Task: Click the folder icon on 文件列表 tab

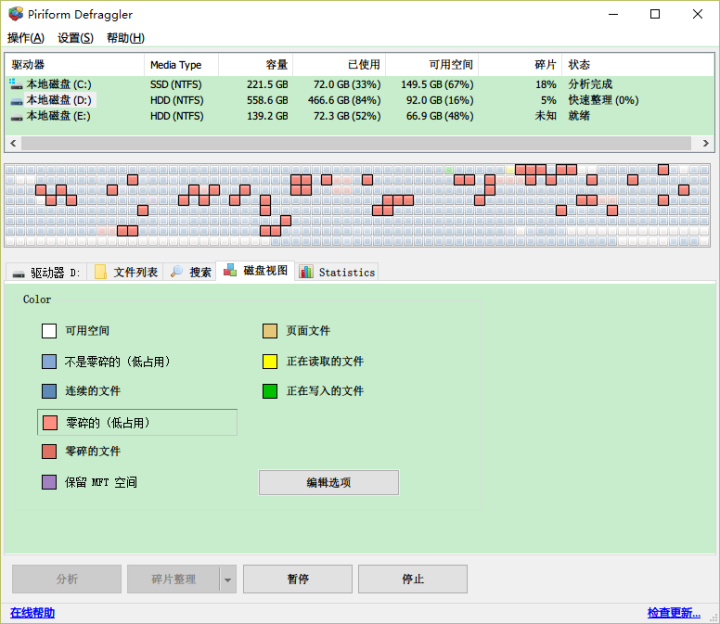Action: point(100,272)
